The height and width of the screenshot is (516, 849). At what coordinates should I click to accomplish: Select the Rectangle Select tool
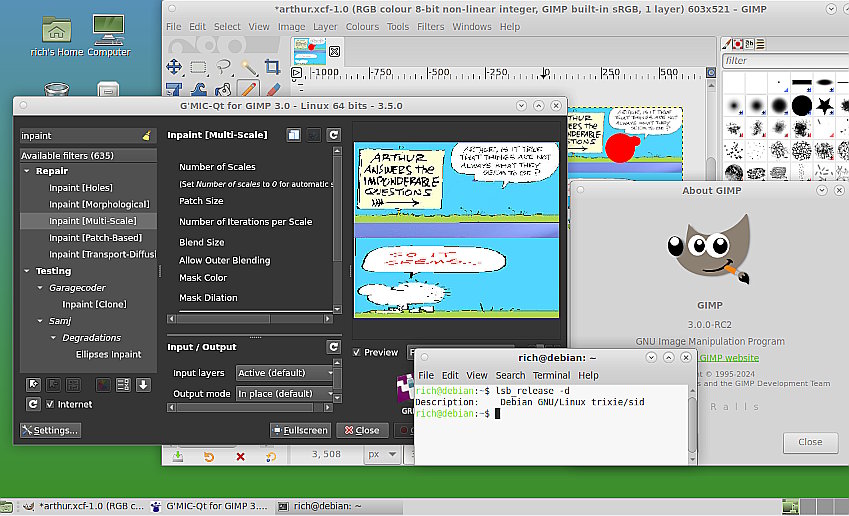click(198, 67)
